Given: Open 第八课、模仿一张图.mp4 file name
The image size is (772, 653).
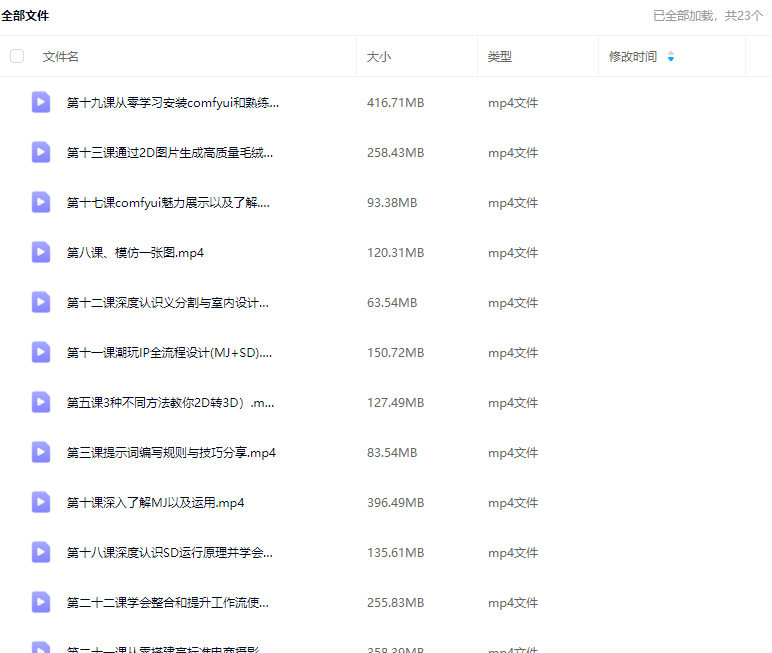Looking at the screenshot, I should [x=135, y=252].
